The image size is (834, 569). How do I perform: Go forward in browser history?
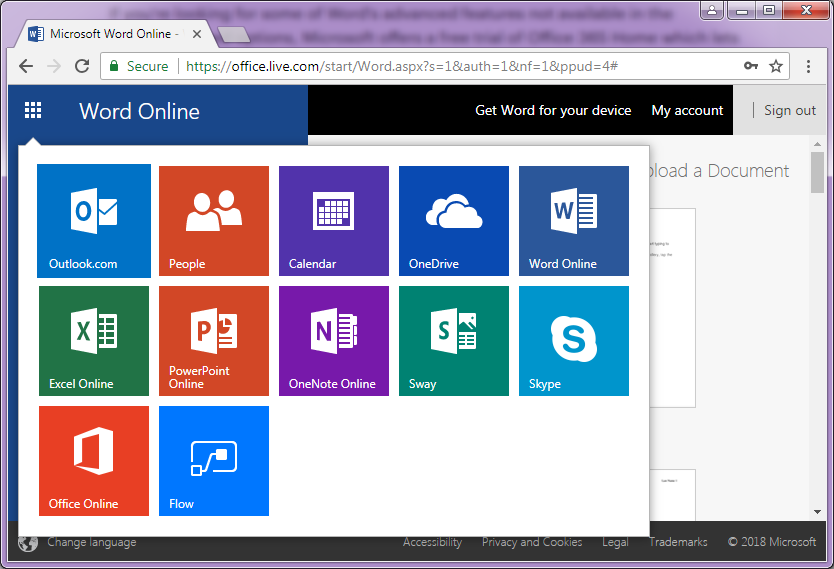(54, 66)
